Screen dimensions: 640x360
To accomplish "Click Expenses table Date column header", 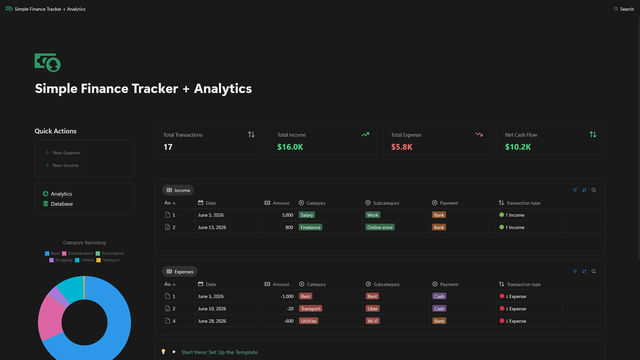I will (x=207, y=284).
